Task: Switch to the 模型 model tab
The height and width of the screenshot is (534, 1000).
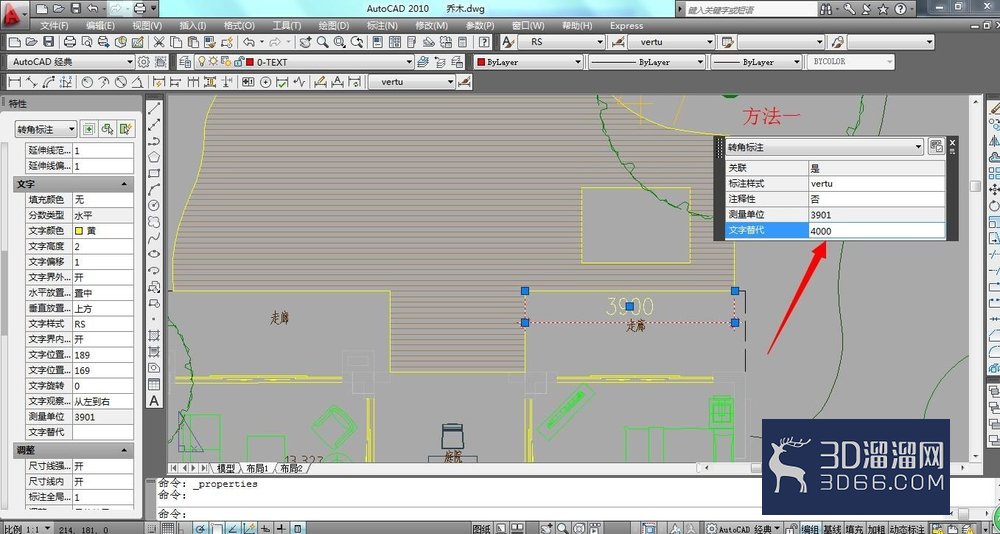Action: [226, 468]
